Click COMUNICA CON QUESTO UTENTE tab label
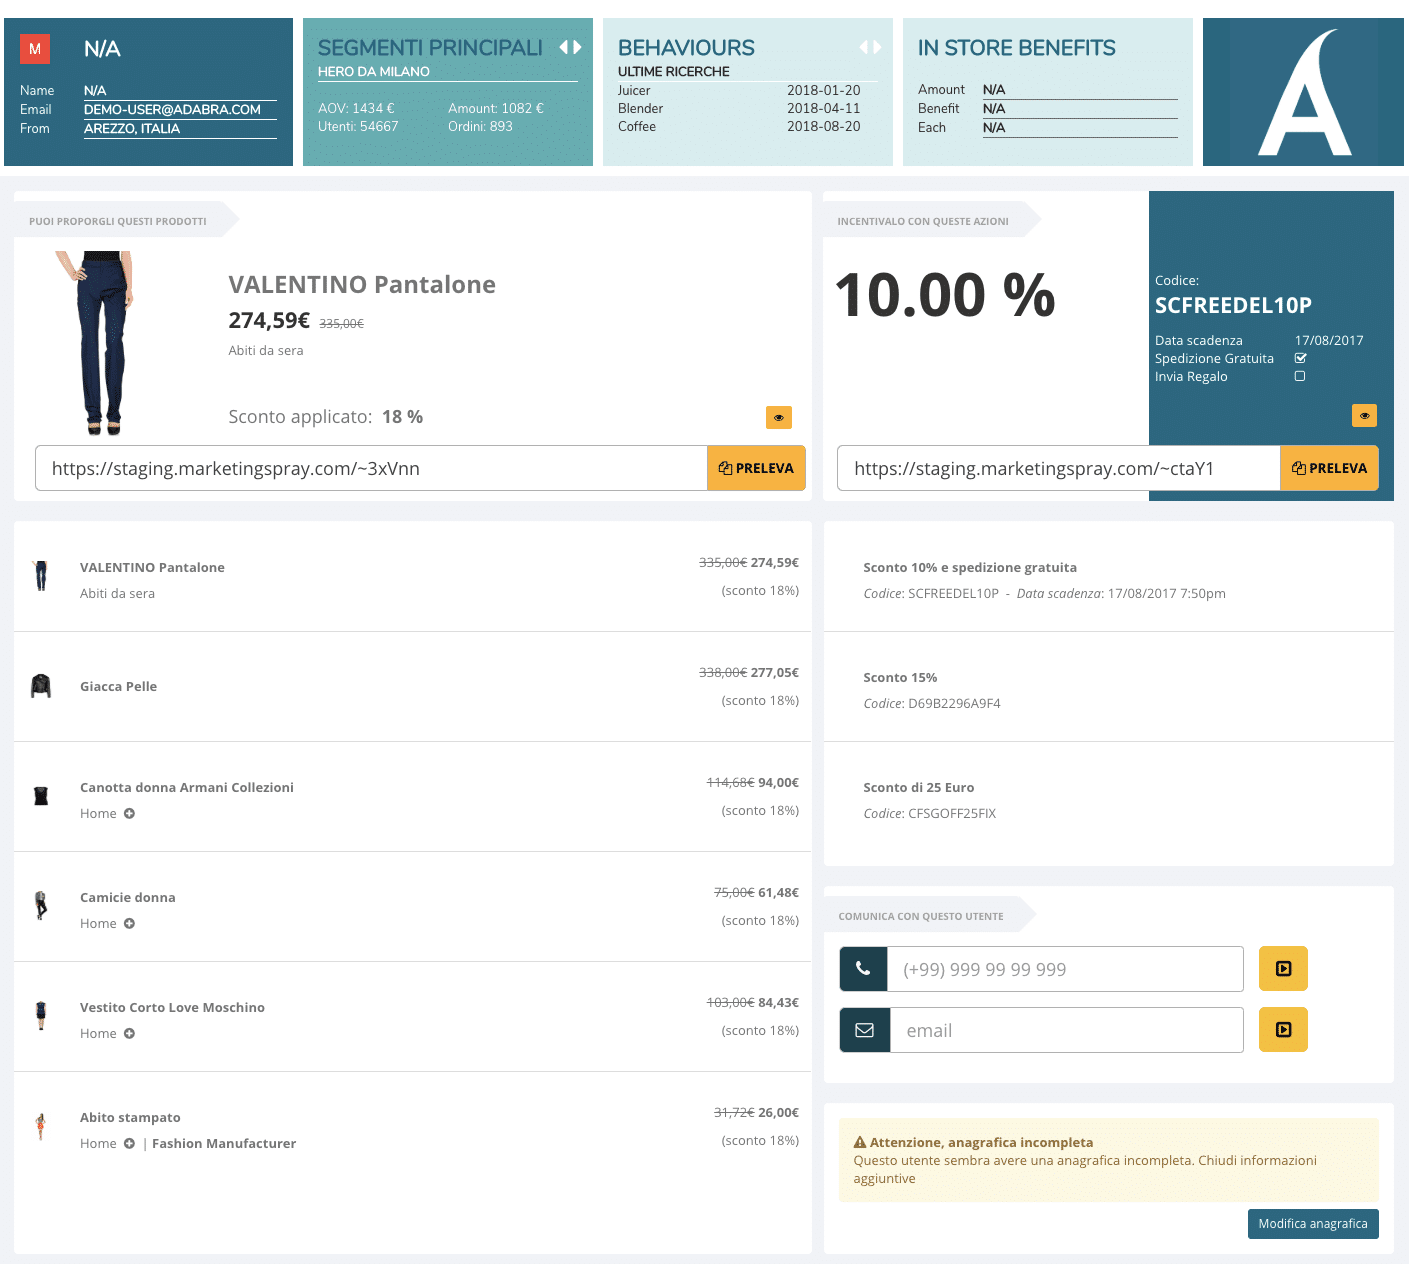Image resolution: width=1409 pixels, height=1264 pixels. (921, 916)
